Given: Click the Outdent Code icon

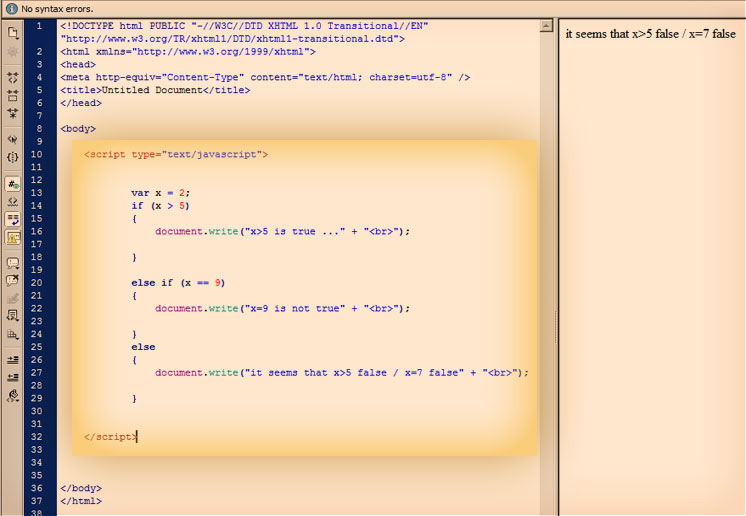Looking at the screenshot, I should click(x=13, y=378).
